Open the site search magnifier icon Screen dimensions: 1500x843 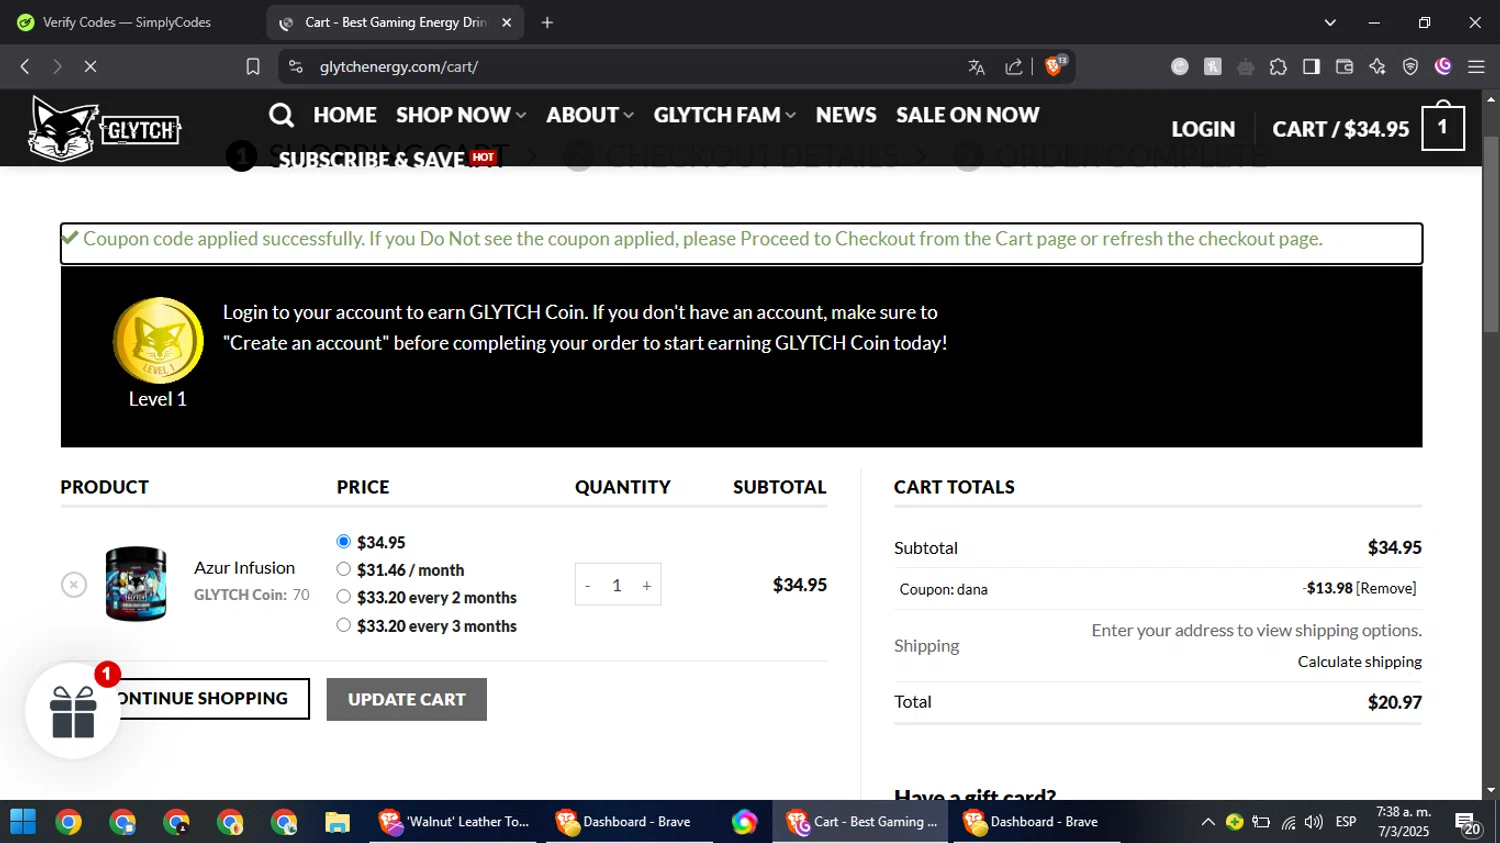click(x=281, y=115)
